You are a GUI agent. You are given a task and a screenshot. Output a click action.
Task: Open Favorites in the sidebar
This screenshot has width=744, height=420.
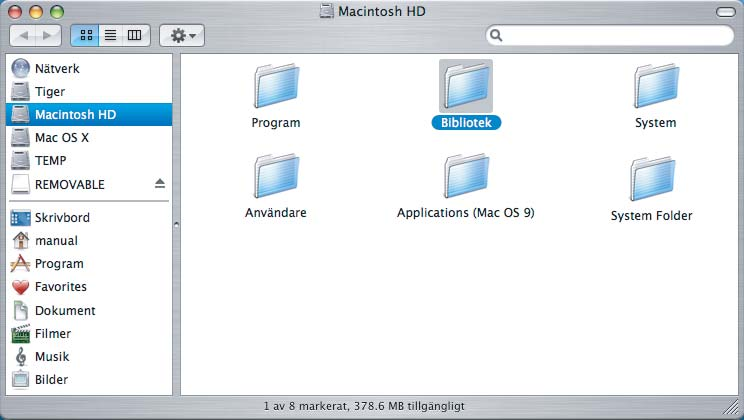point(89,287)
